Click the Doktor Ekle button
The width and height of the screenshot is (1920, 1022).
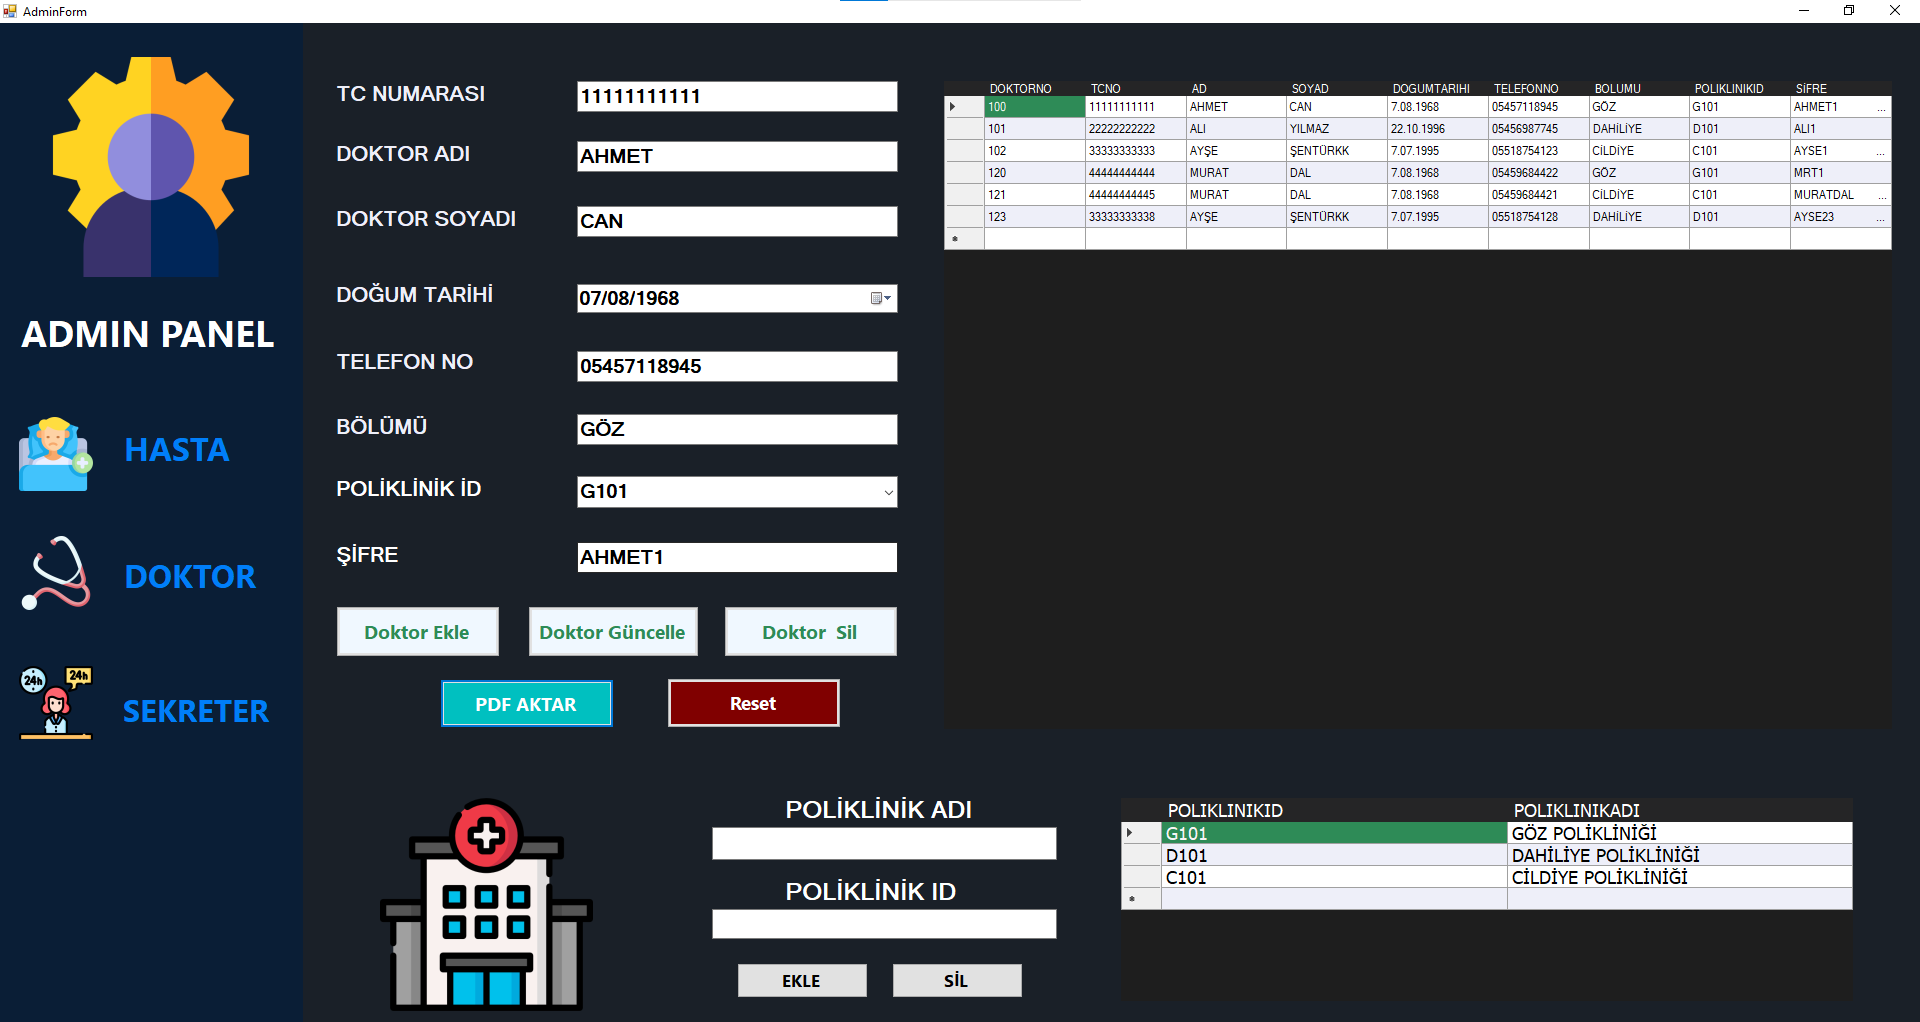417,632
